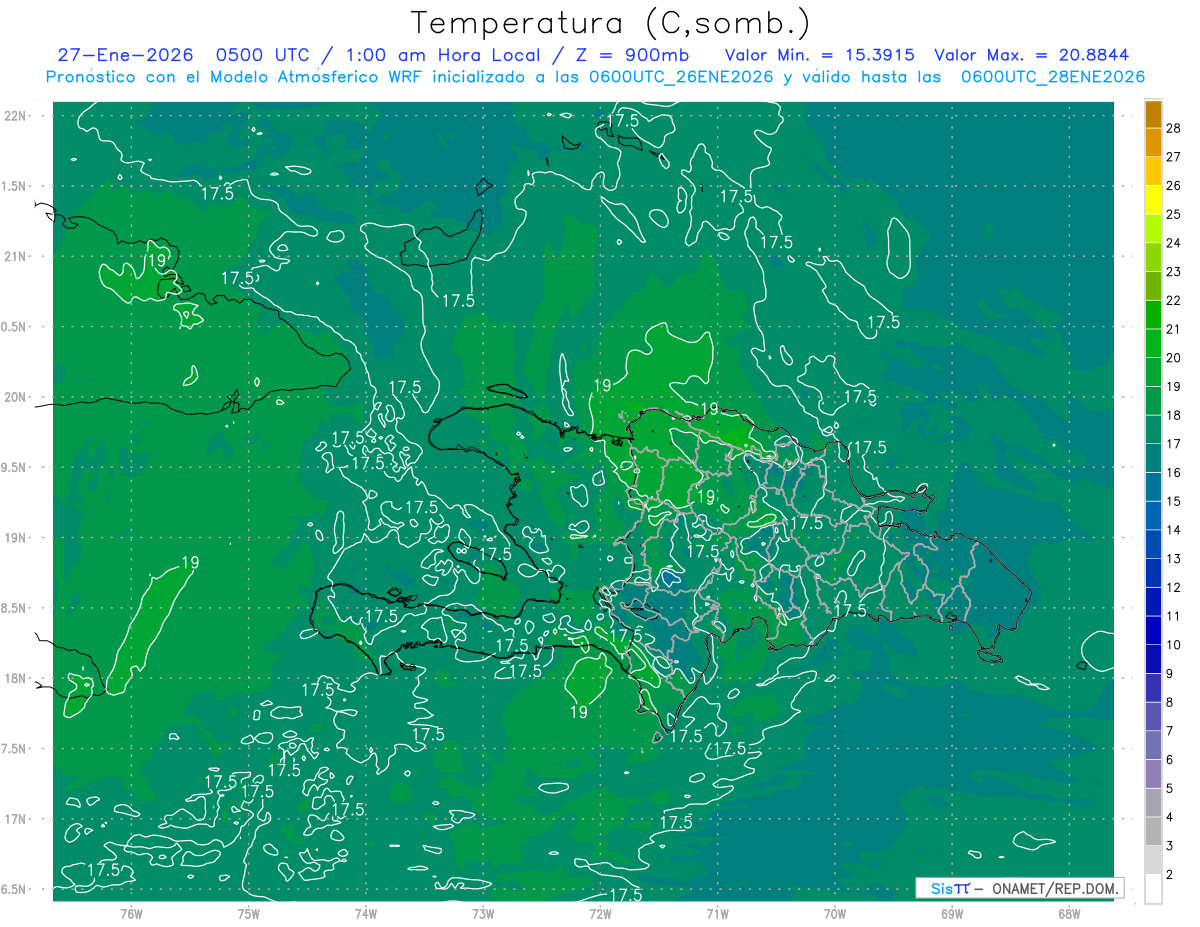
Task: Click the '17N' latitude label
Action: point(16,820)
